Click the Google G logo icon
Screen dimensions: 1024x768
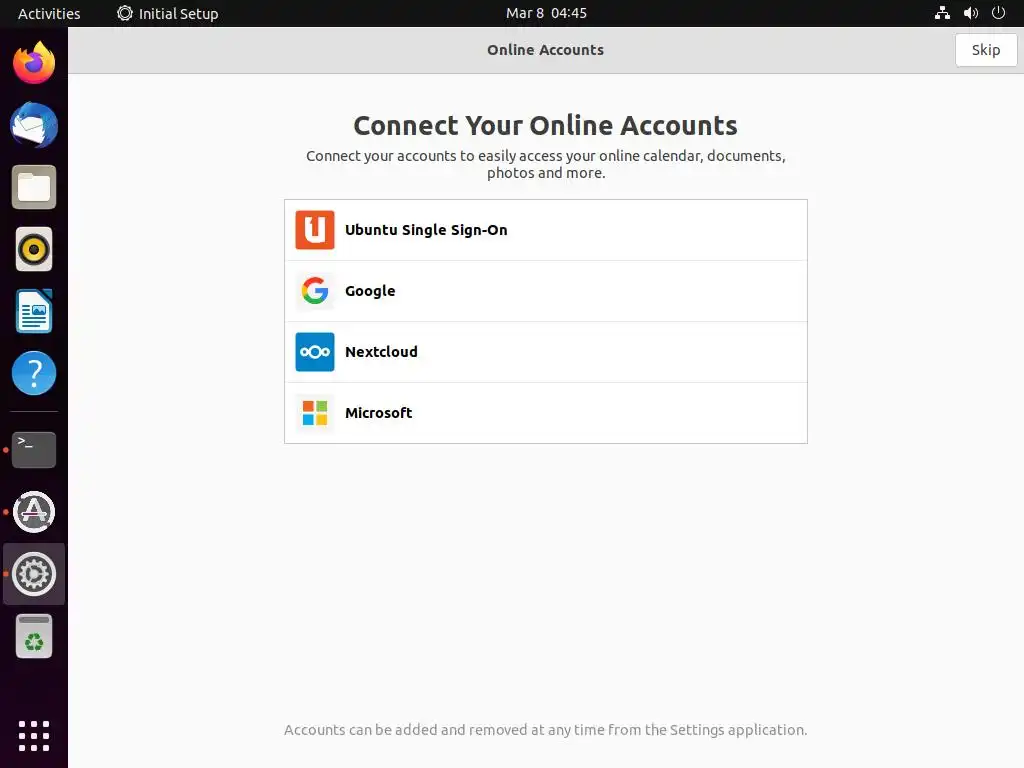(315, 291)
